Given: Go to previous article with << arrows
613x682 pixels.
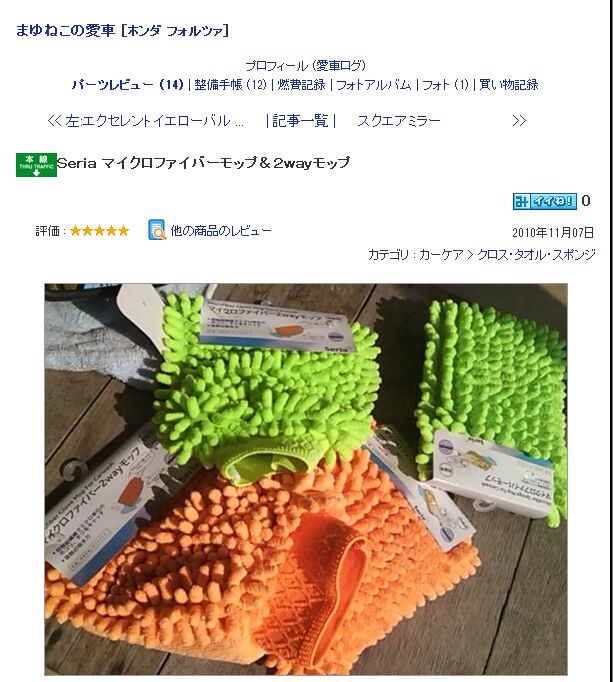Looking at the screenshot, I should tap(54, 120).
